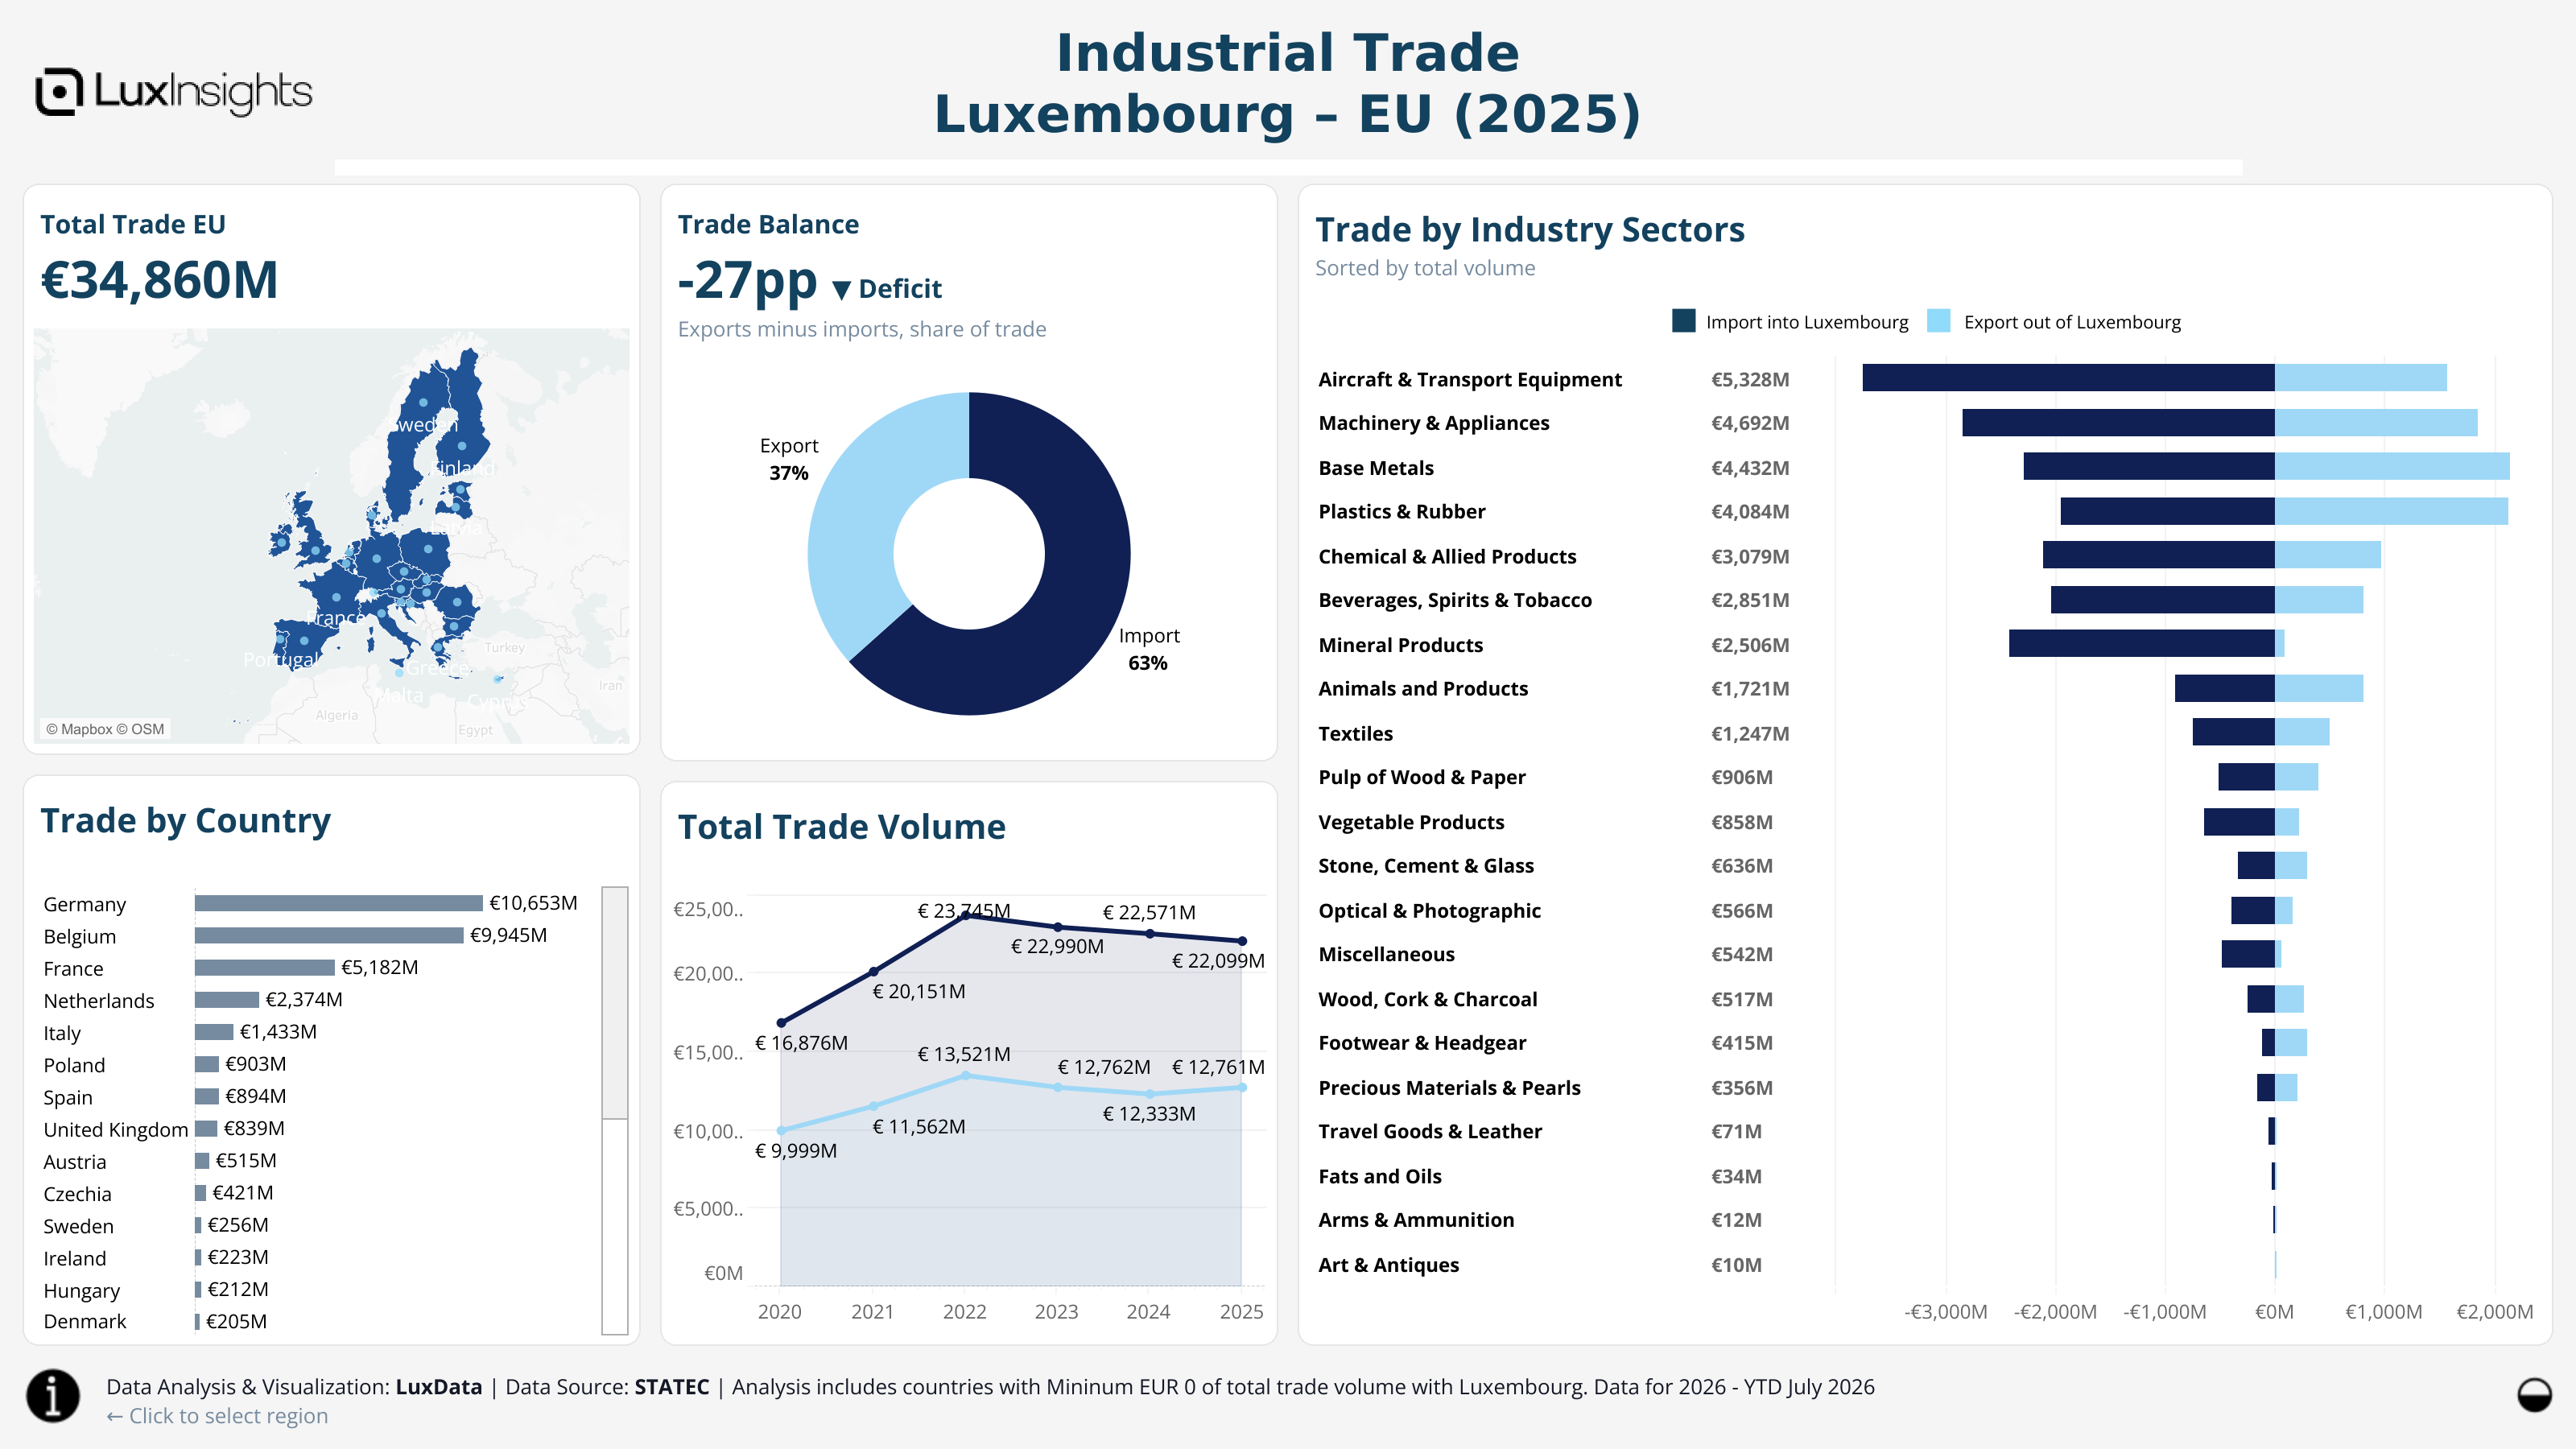This screenshot has height=1449, width=2576.
Task: Click the € 22,099M data label for 2025
Action: coord(1218,961)
